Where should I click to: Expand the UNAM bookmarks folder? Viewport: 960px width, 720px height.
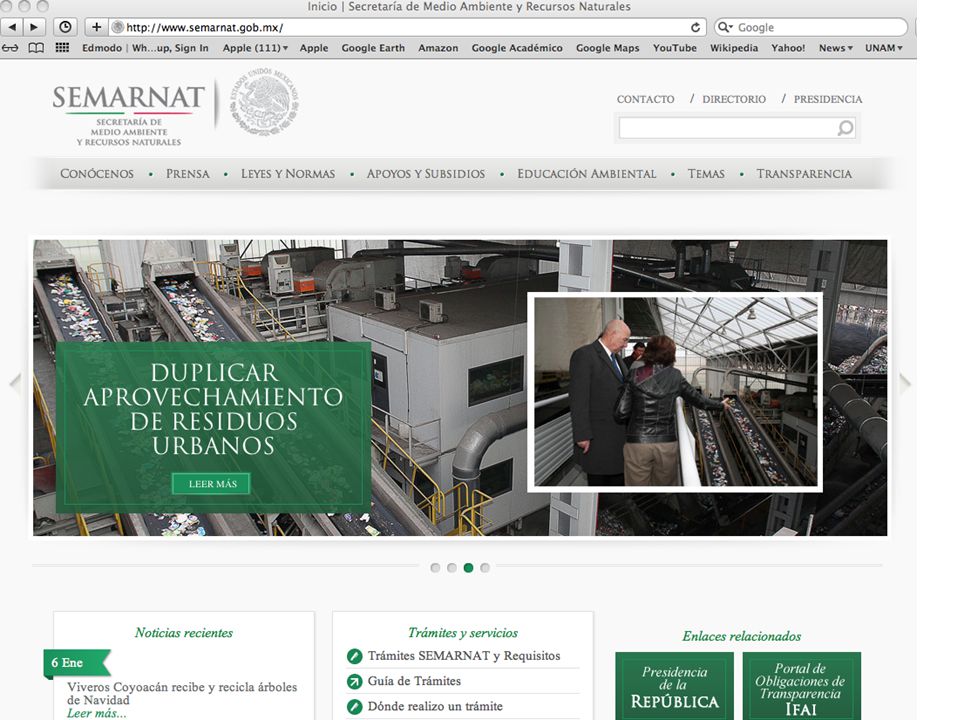(x=883, y=48)
